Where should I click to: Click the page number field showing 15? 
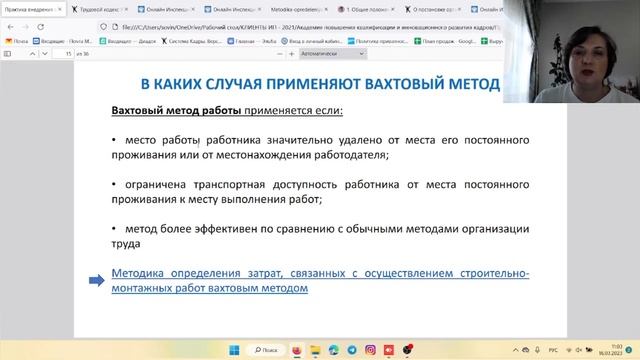pyautogui.click(x=64, y=53)
